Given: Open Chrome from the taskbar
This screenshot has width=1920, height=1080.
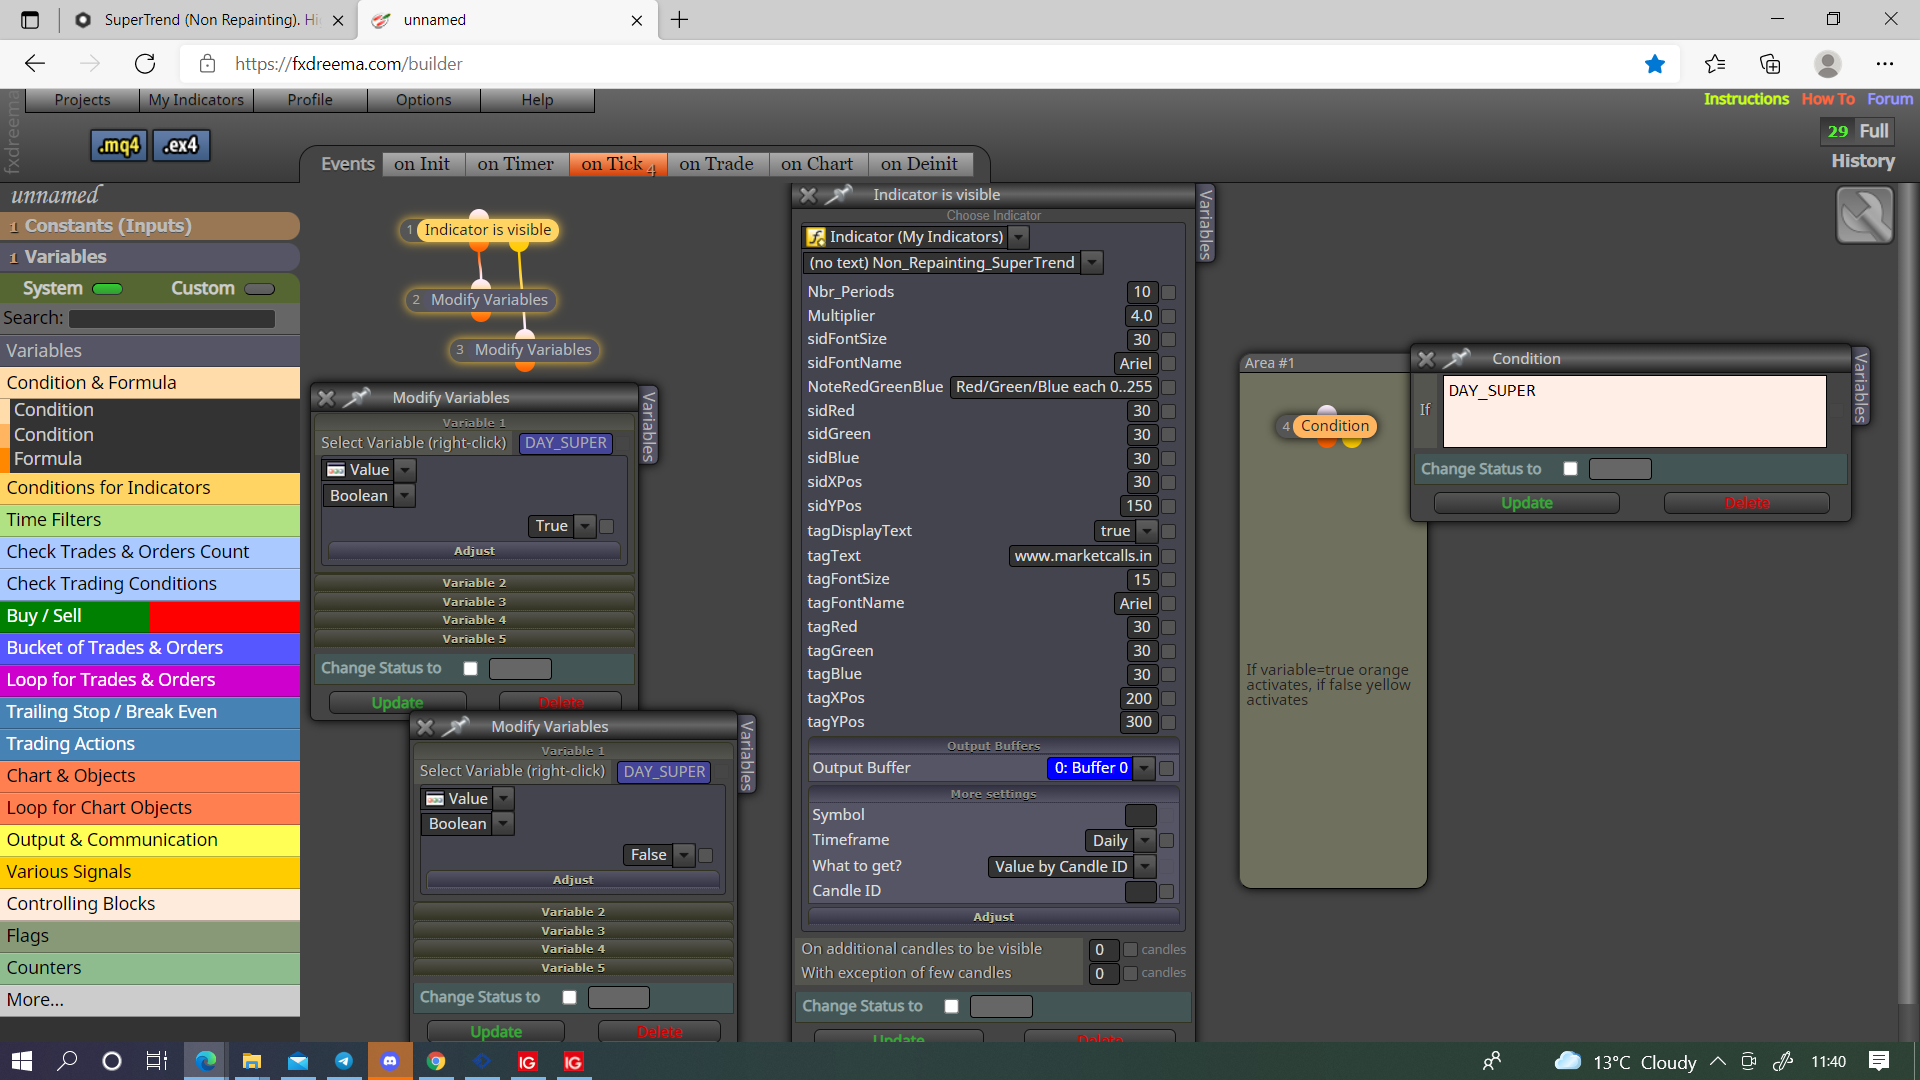Looking at the screenshot, I should coord(436,1061).
